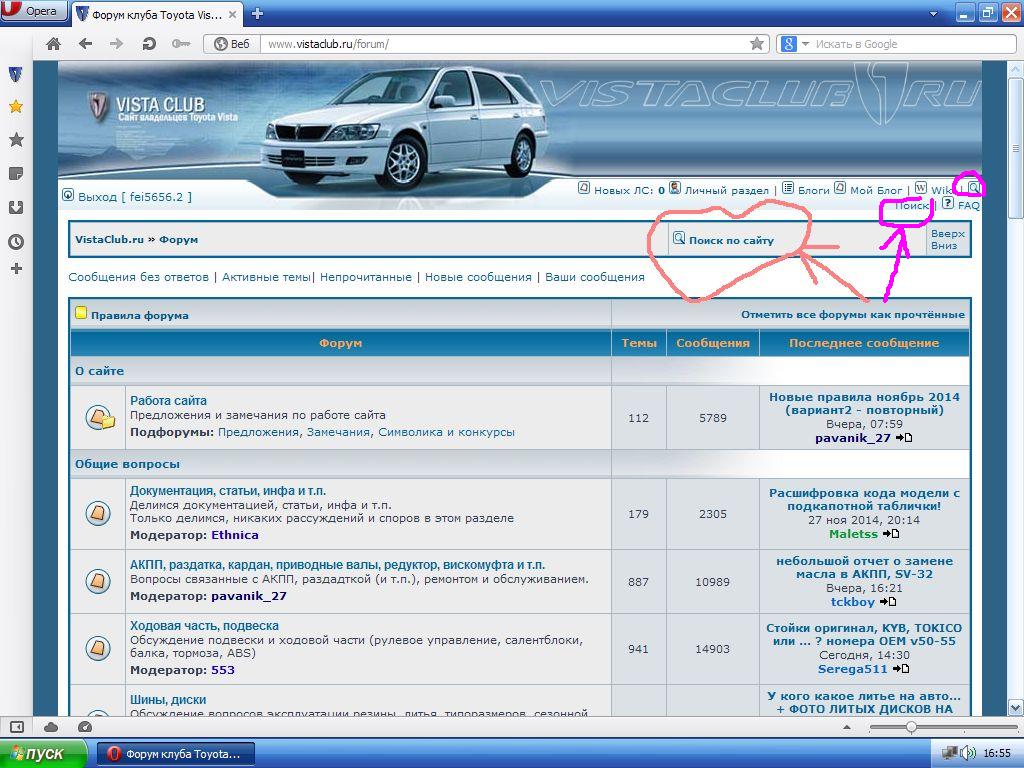Screen dimensions: 1024x768
Task: Toggle Opera Turbo in the status bar
Action: [85, 727]
